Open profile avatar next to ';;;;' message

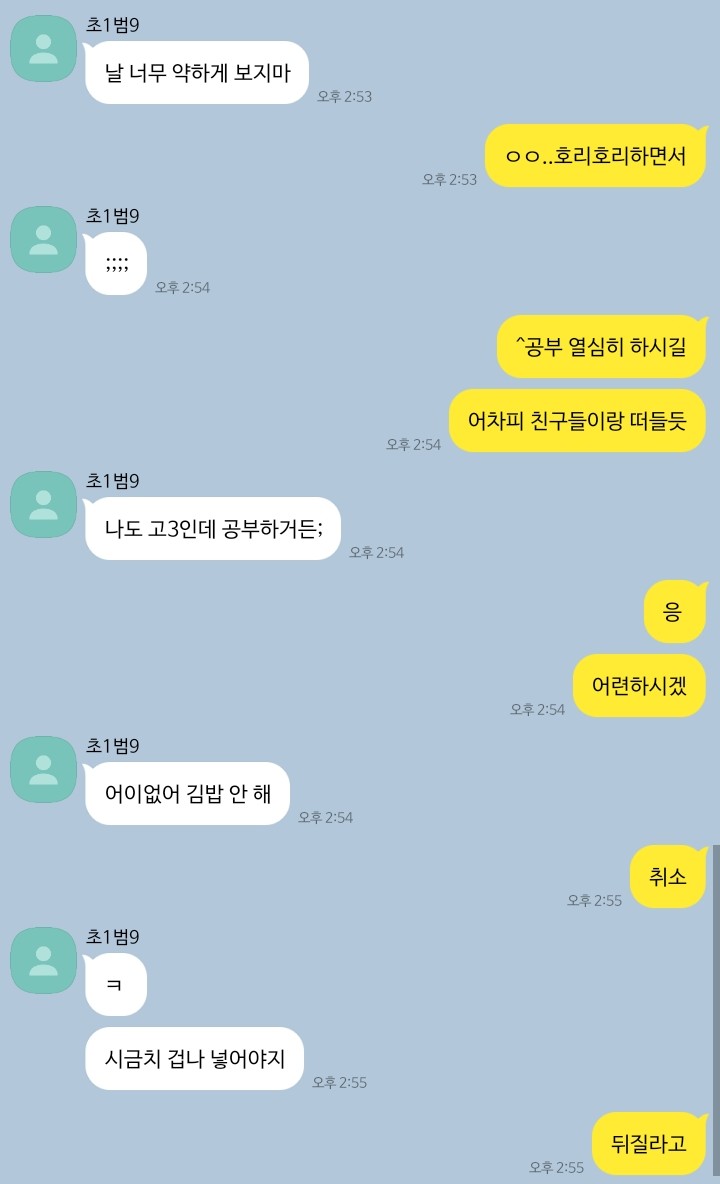pyautogui.click(x=43, y=239)
